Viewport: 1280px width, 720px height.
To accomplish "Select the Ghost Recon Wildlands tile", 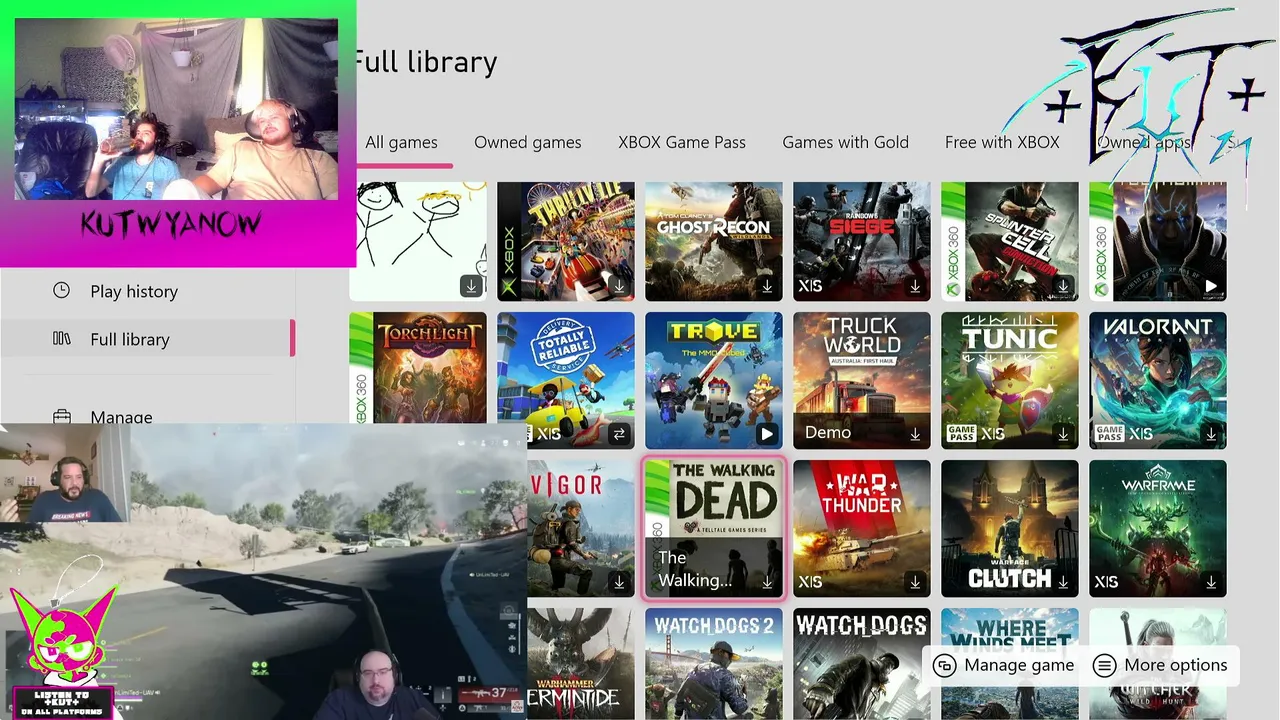I will click(x=714, y=241).
